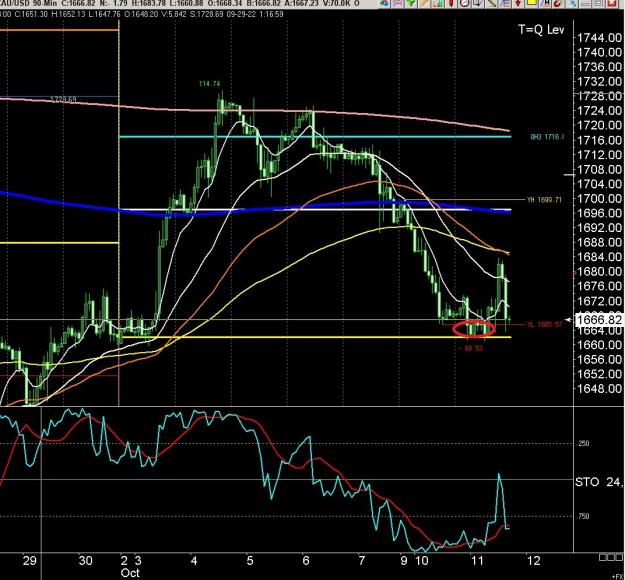Click the 1696.00 price axis label

pyautogui.click(x=599, y=213)
